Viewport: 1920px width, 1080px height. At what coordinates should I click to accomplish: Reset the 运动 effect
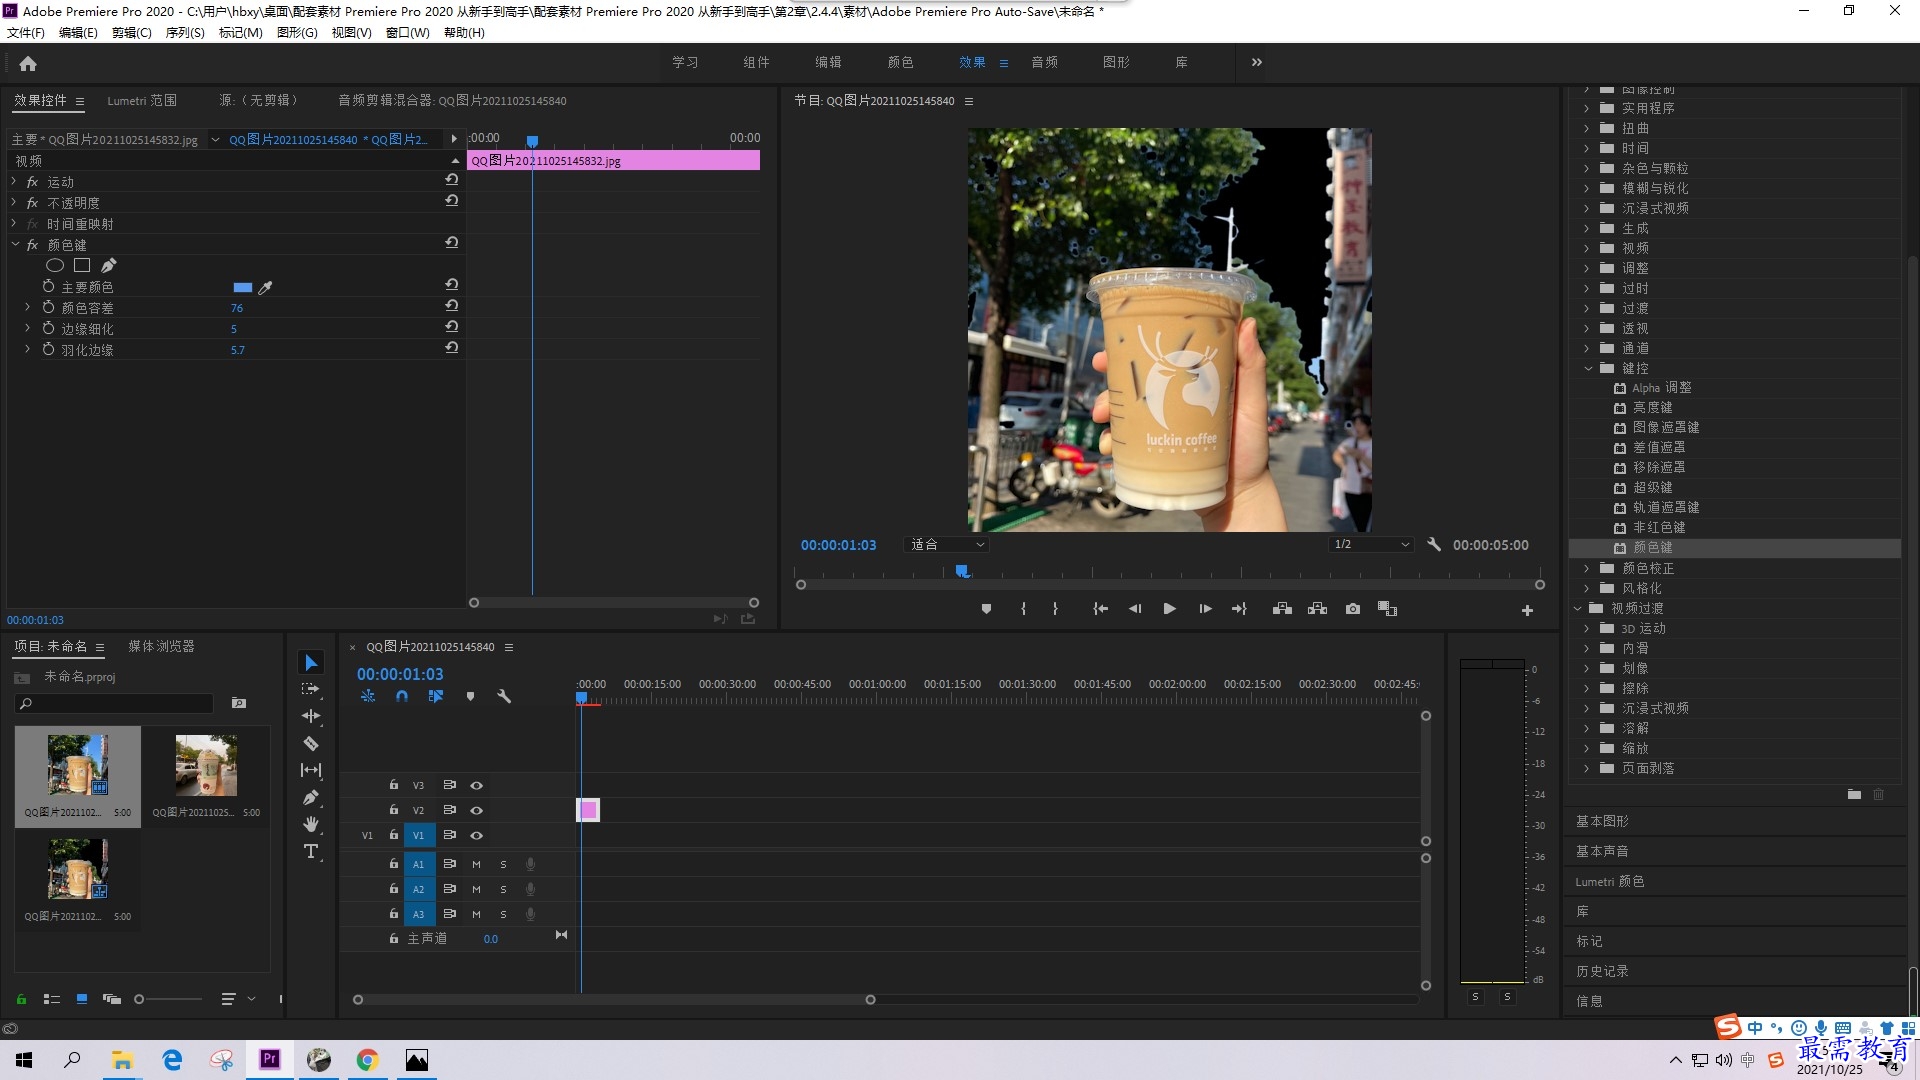[452, 180]
